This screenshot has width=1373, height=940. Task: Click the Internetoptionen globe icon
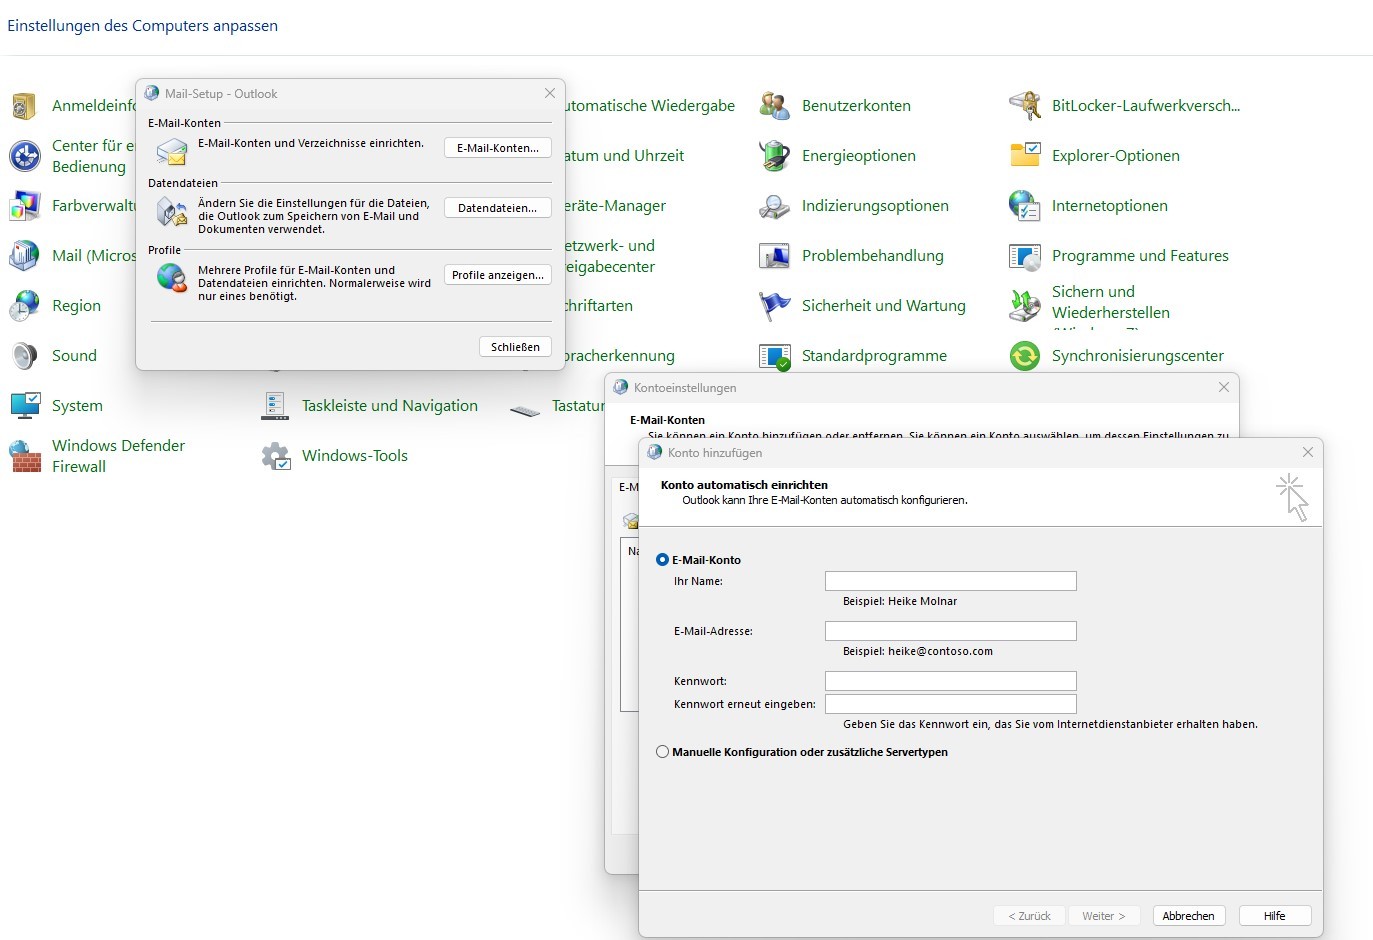[1025, 206]
